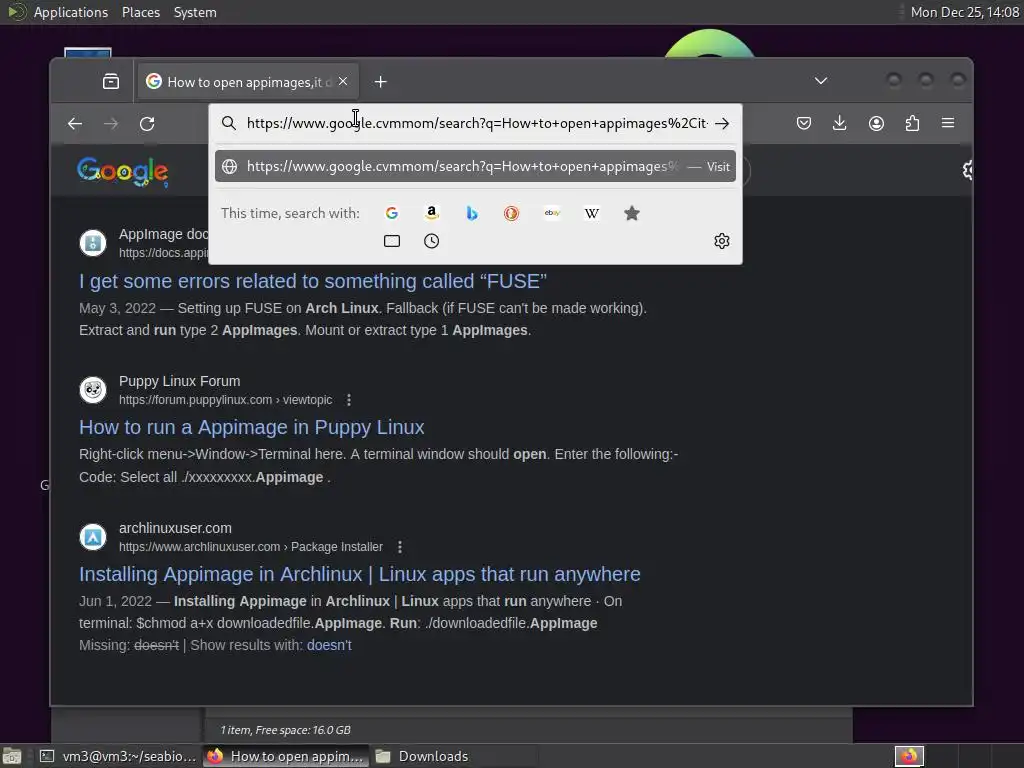The height and width of the screenshot is (768, 1024).
Task: Open 'I get some errors related to FUSE' result
Action: (313, 281)
